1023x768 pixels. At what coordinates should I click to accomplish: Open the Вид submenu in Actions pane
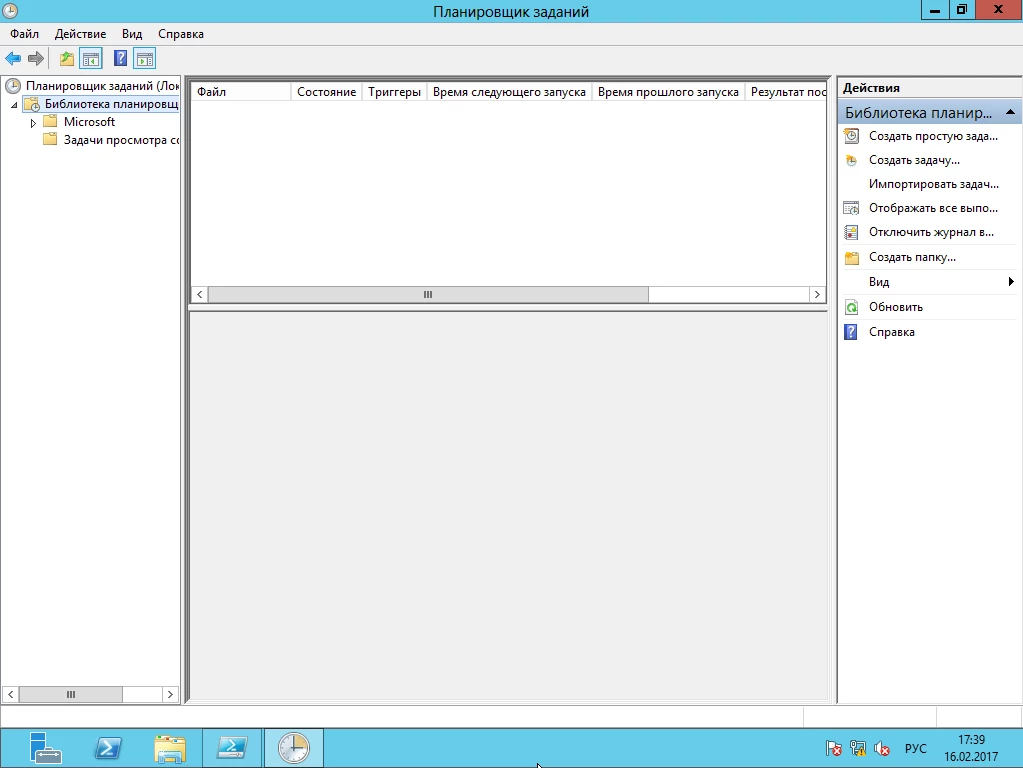pos(929,282)
